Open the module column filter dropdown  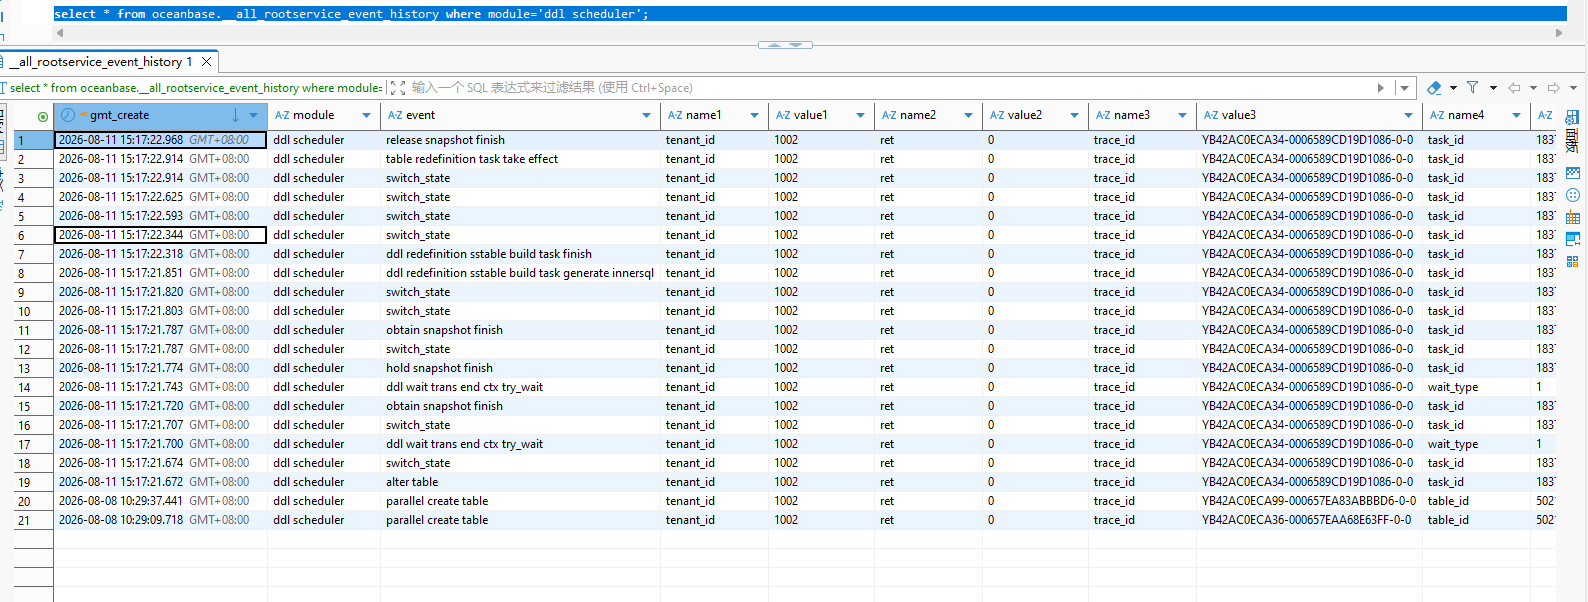(x=366, y=116)
